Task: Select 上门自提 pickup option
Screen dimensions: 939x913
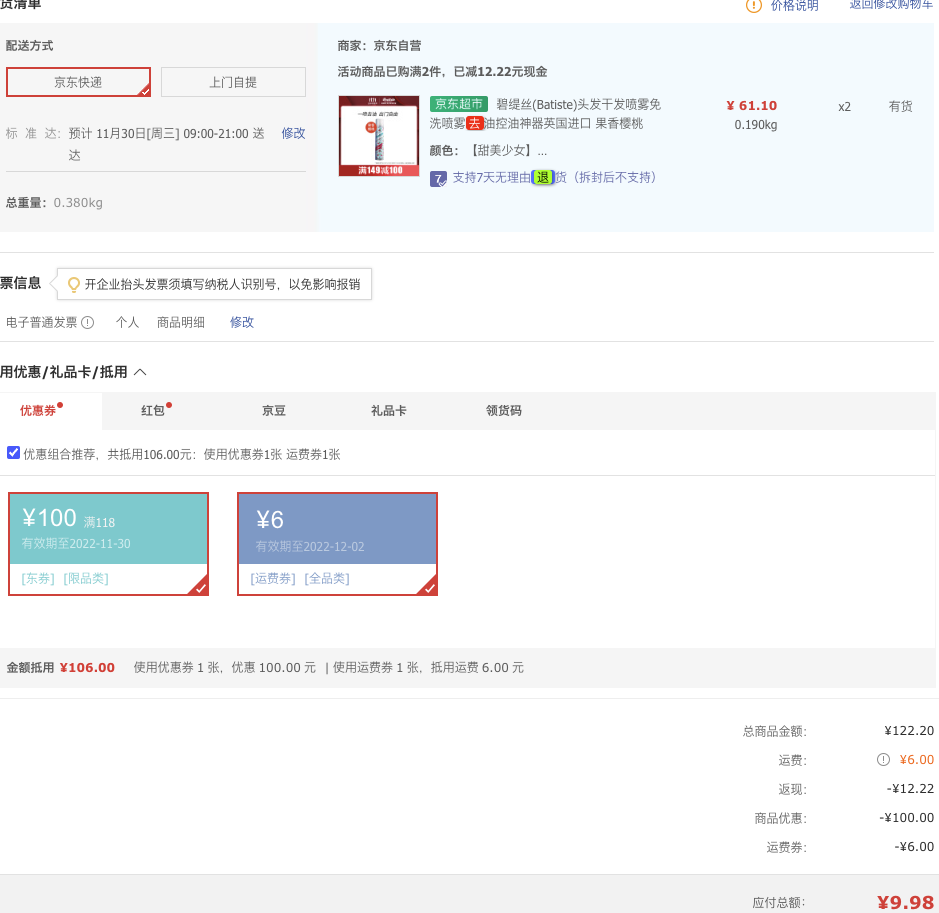Action: [x=233, y=82]
